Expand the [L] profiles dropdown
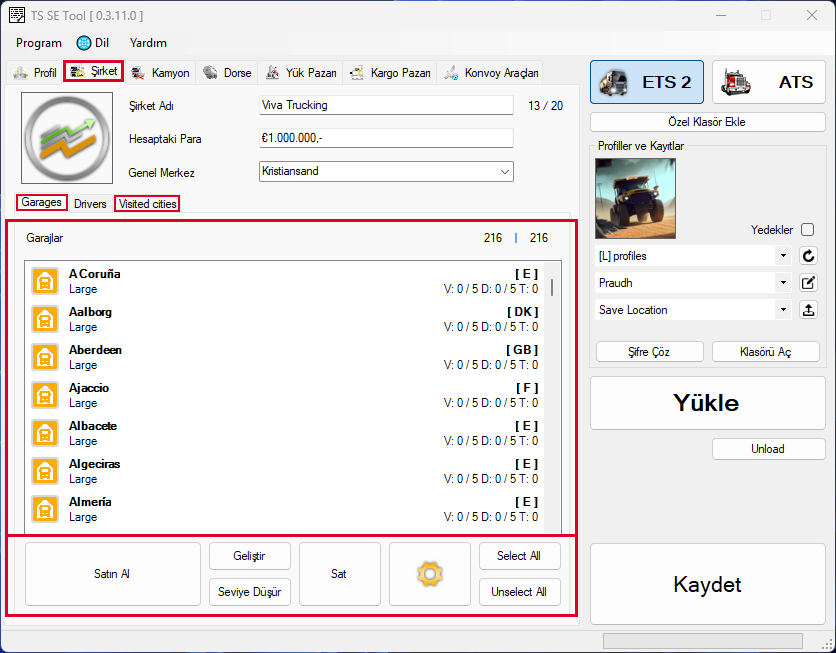Image resolution: width=836 pixels, height=653 pixels. pyautogui.click(x=691, y=256)
